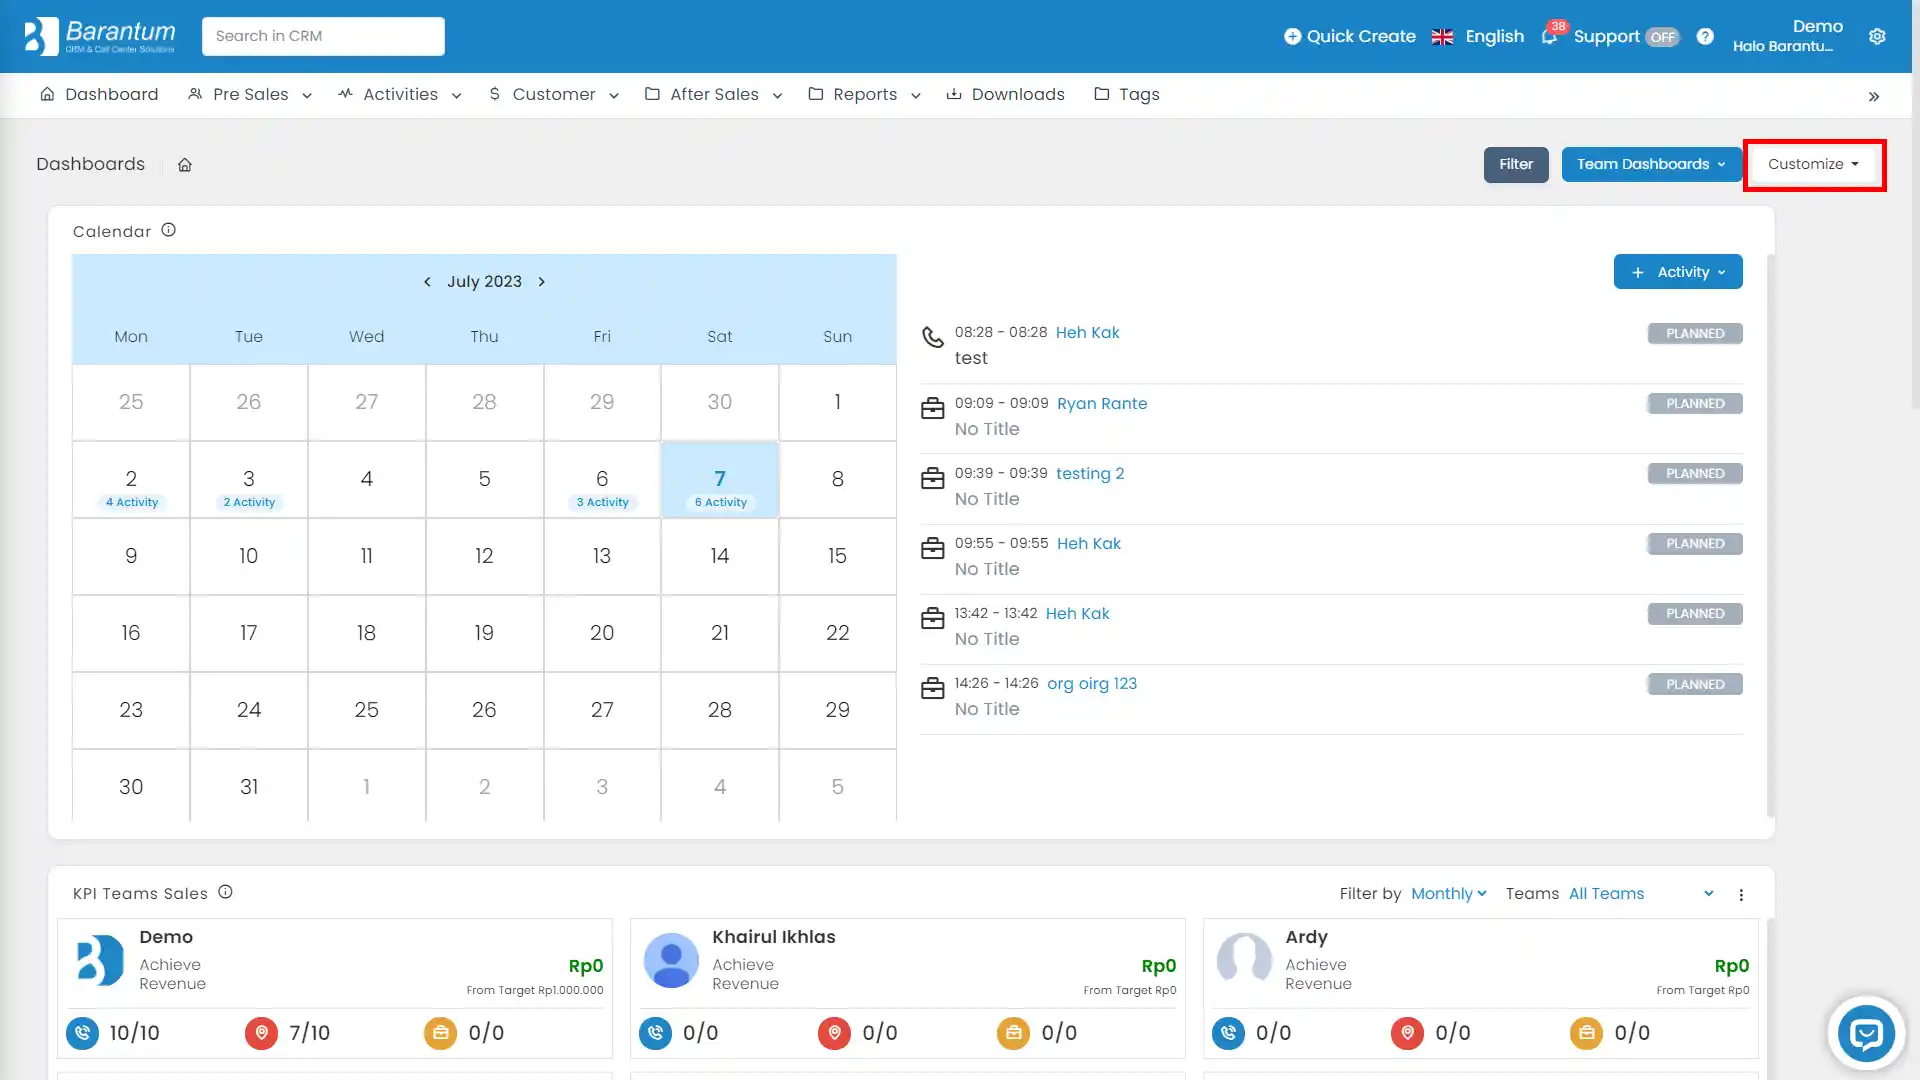Select July 7 on the calendar
Image resolution: width=1920 pixels, height=1080 pixels.
coord(719,480)
